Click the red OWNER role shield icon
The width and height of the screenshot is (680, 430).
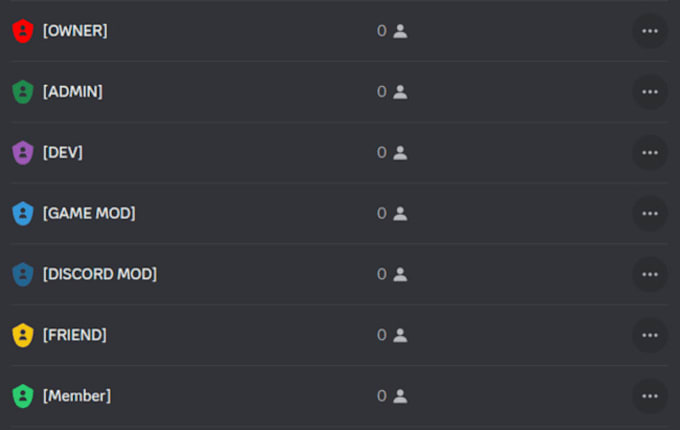click(22, 31)
